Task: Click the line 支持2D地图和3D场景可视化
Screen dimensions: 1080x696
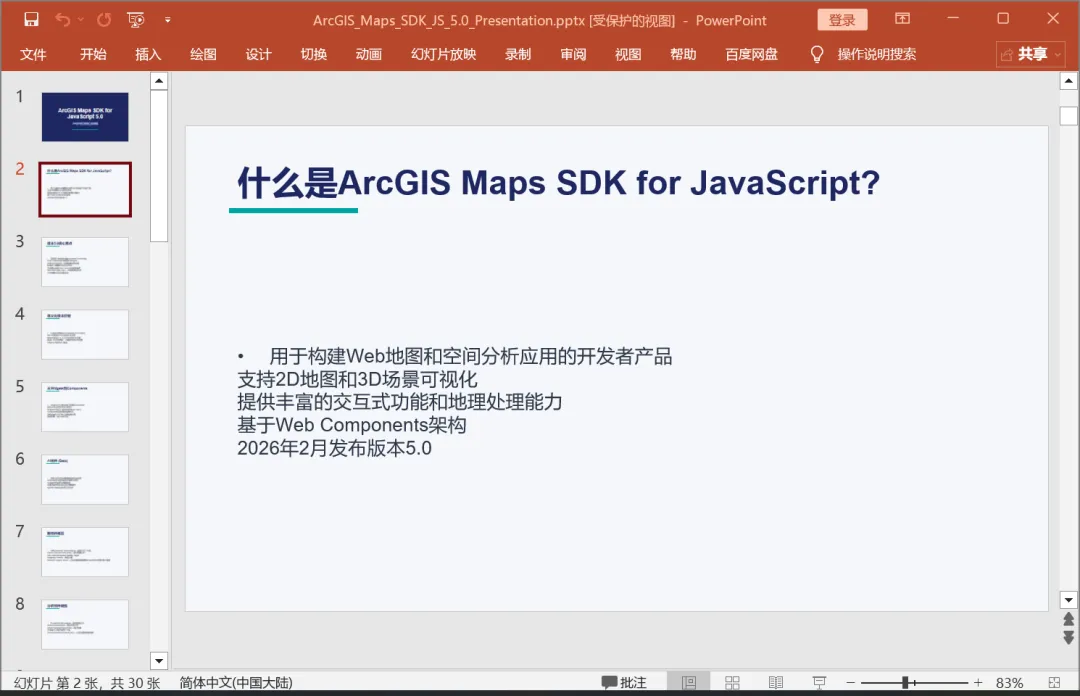Action: [357, 379]
